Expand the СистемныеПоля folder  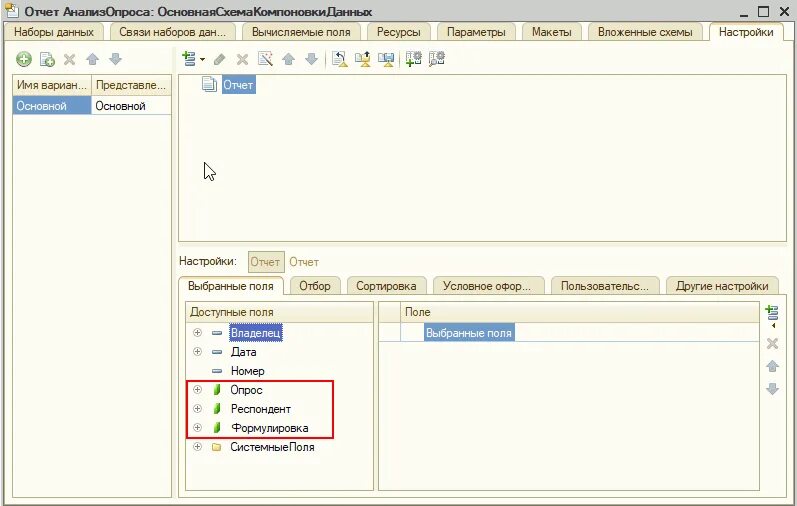tap(197, 447)
